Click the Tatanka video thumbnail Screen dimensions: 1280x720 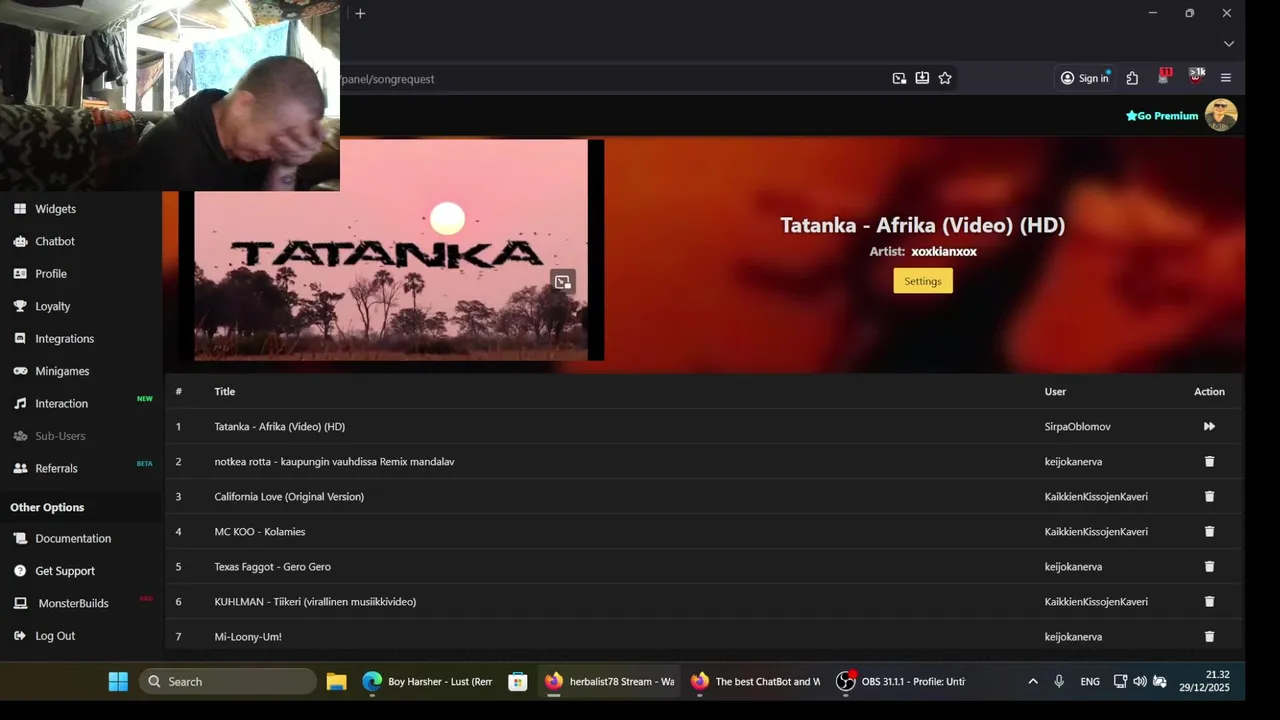[x=391, y=250]
